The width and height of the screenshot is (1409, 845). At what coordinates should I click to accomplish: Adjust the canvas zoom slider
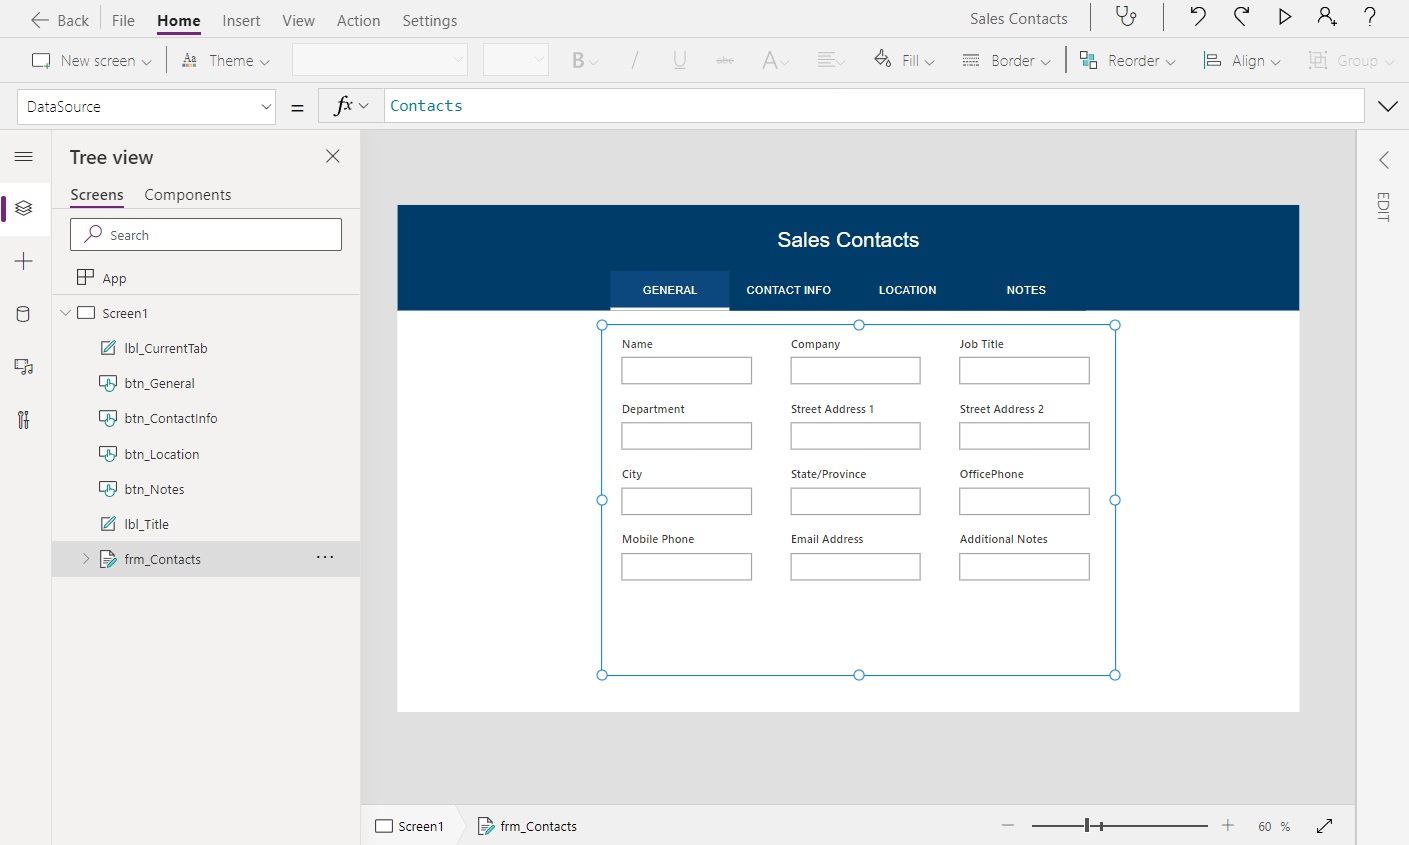1089,825
